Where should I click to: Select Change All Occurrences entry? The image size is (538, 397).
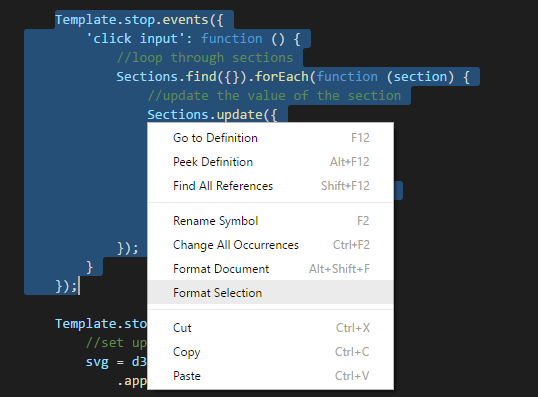270,245
